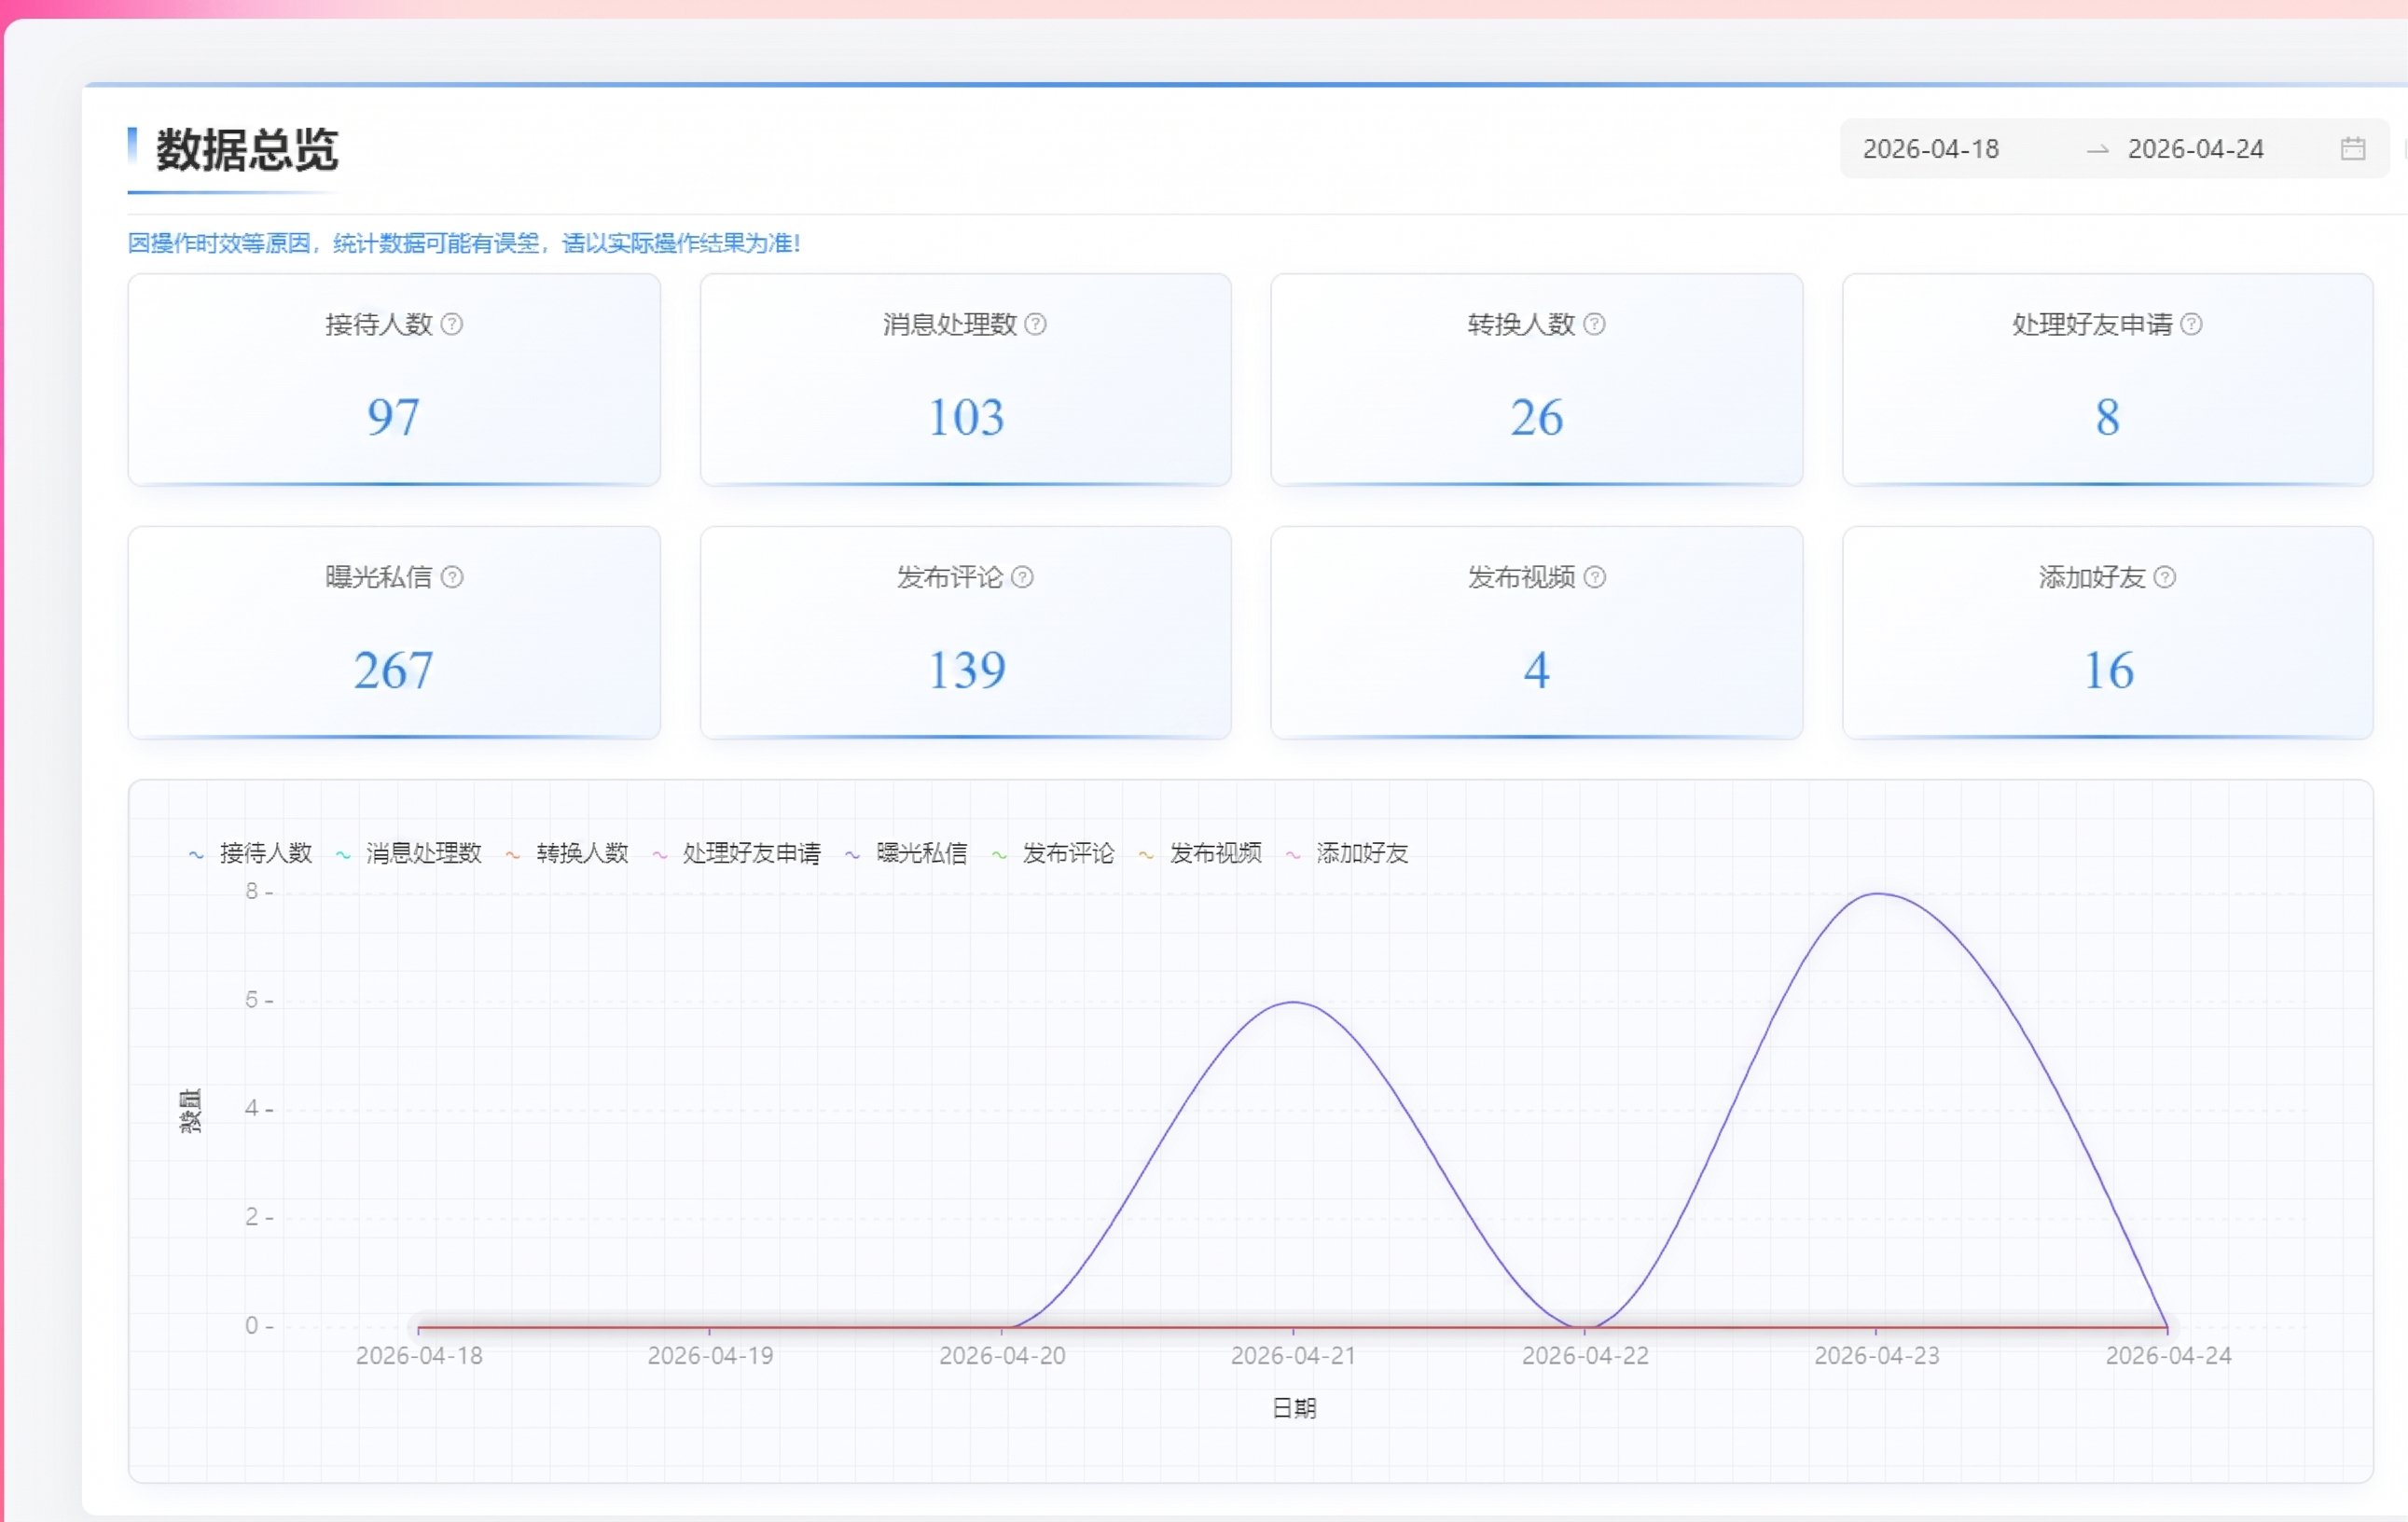This screenshot has height=1522, width=2408.
Task: Click the 数据总览 page heading
Action: click(246, 150)
